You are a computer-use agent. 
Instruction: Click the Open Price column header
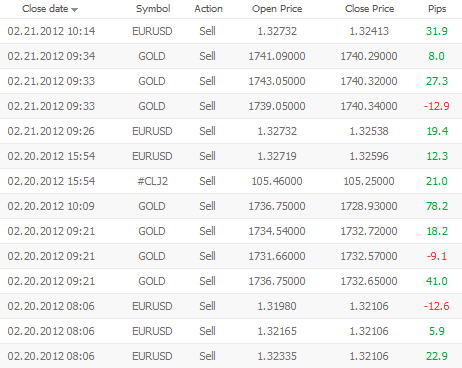click(x=277, y=9)
